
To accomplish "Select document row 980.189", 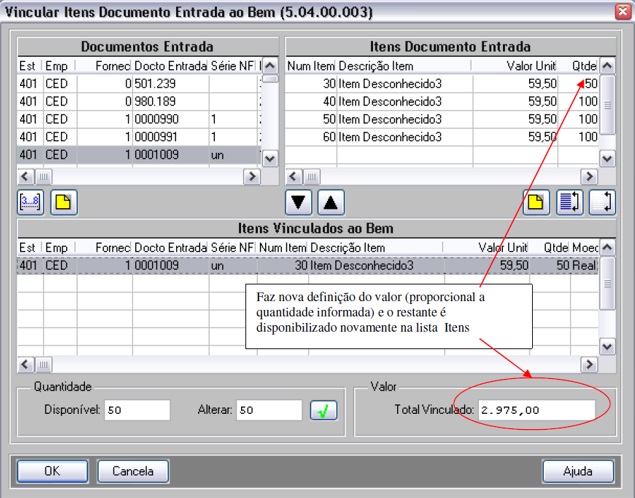I will point(138,101).
